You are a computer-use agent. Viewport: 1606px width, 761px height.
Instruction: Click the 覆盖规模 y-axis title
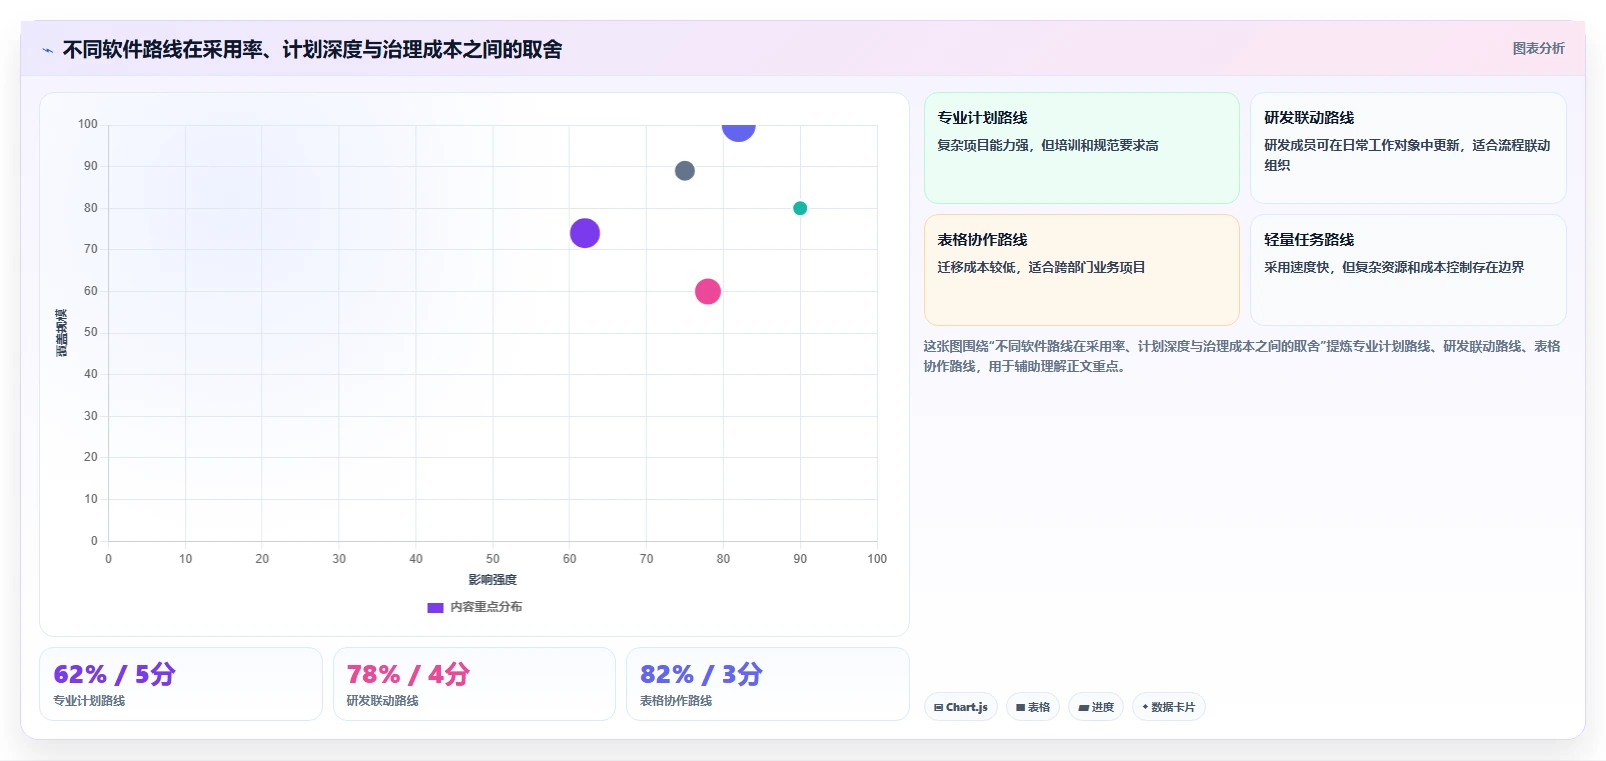pos(62,333)
